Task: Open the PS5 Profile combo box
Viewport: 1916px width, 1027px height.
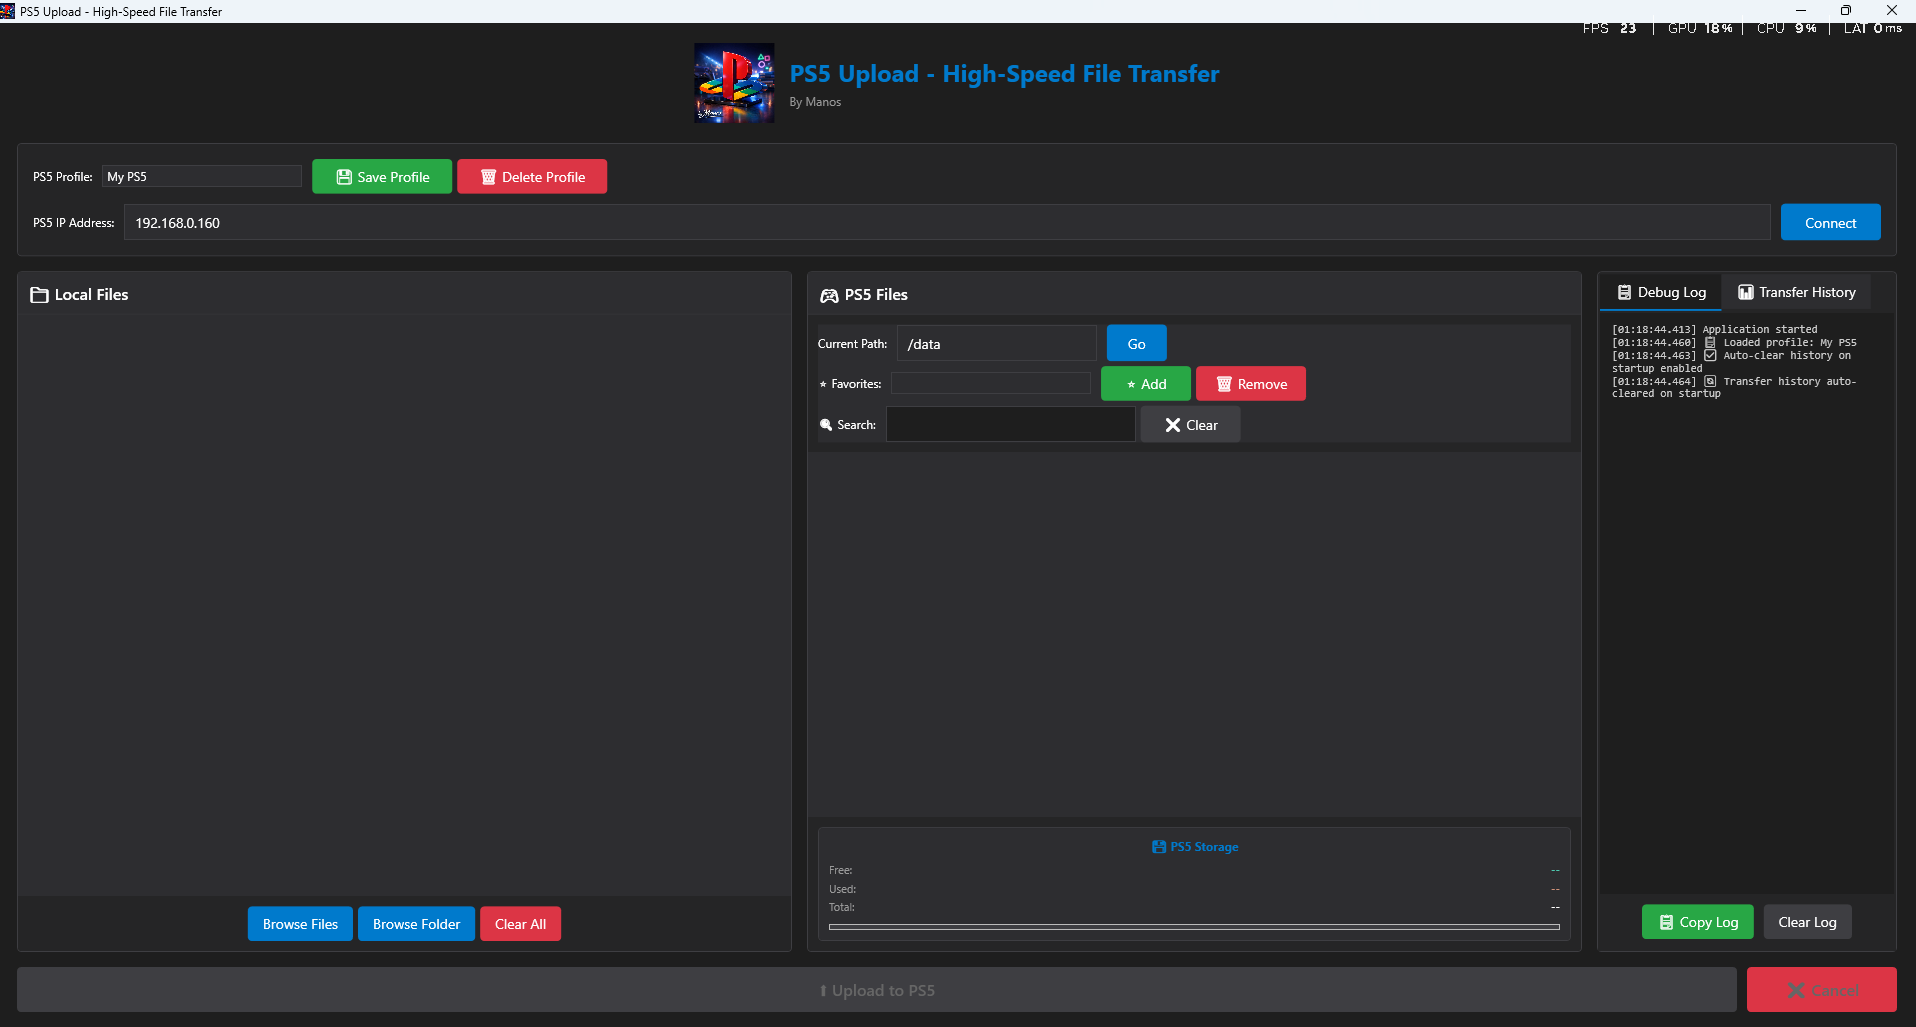Action: click(201, 177)
